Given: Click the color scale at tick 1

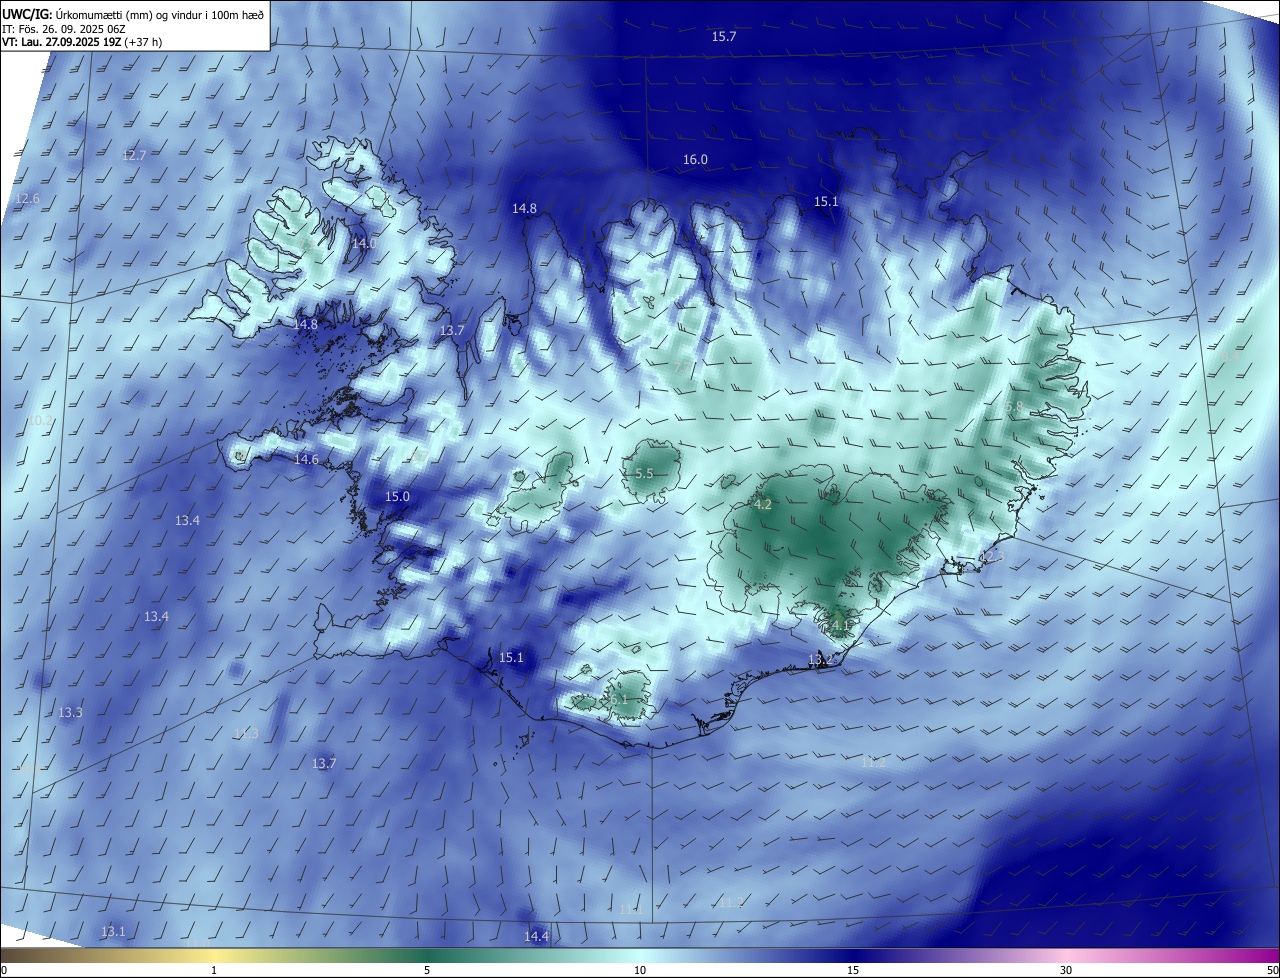Looking at the screenshot, I should (214, 970).
